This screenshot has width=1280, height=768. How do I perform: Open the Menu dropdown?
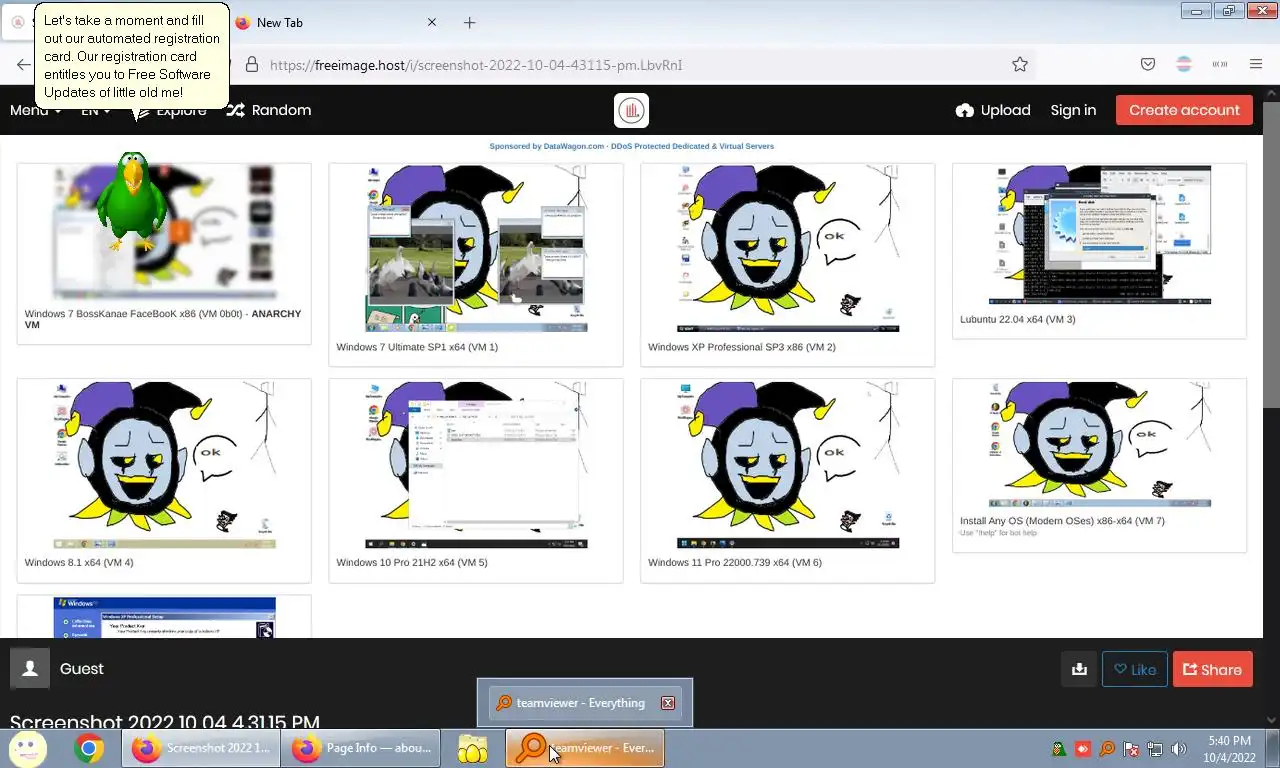pos(36,110)
